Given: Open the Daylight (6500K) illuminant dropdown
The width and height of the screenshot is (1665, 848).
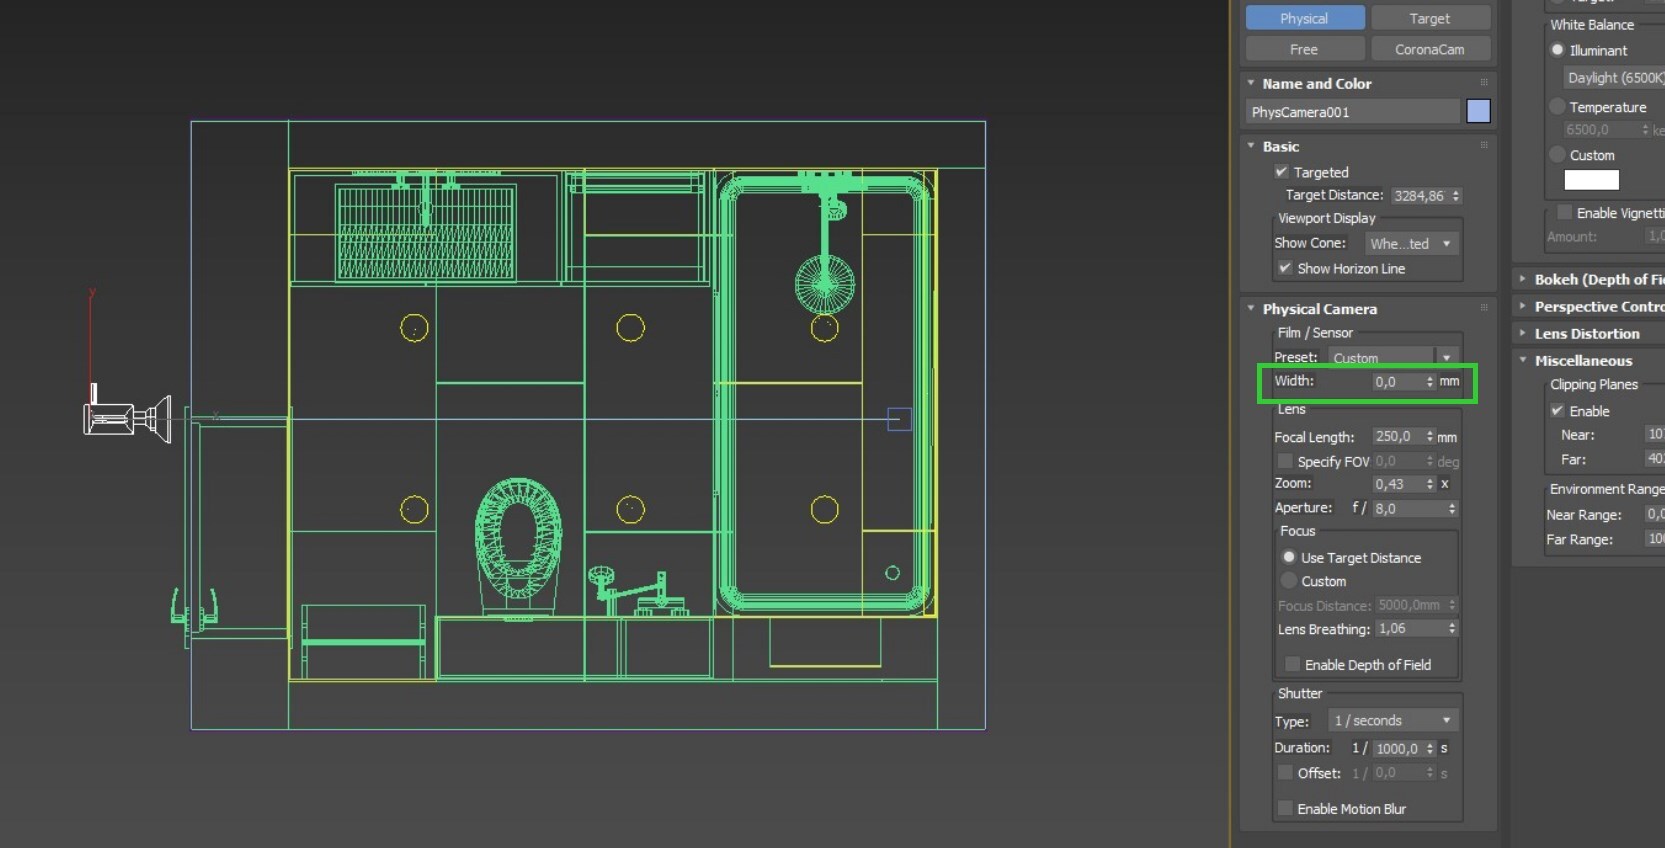Looking at the screenshot, I should tap(1613, 77).
